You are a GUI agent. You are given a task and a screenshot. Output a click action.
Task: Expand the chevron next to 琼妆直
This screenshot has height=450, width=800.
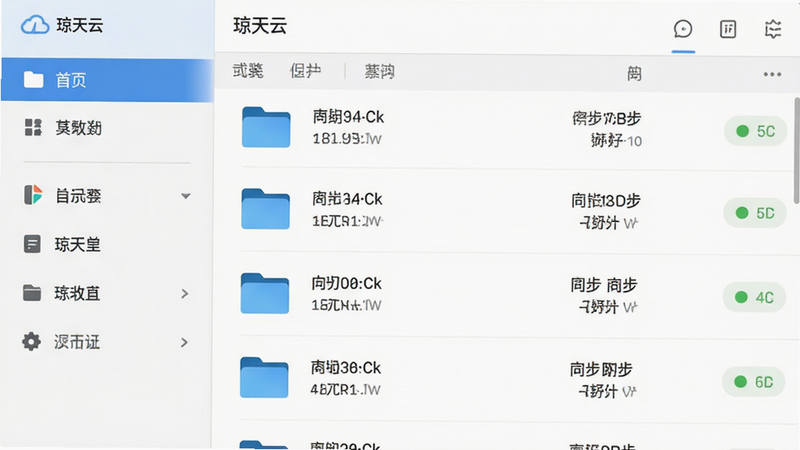[185, 293]
